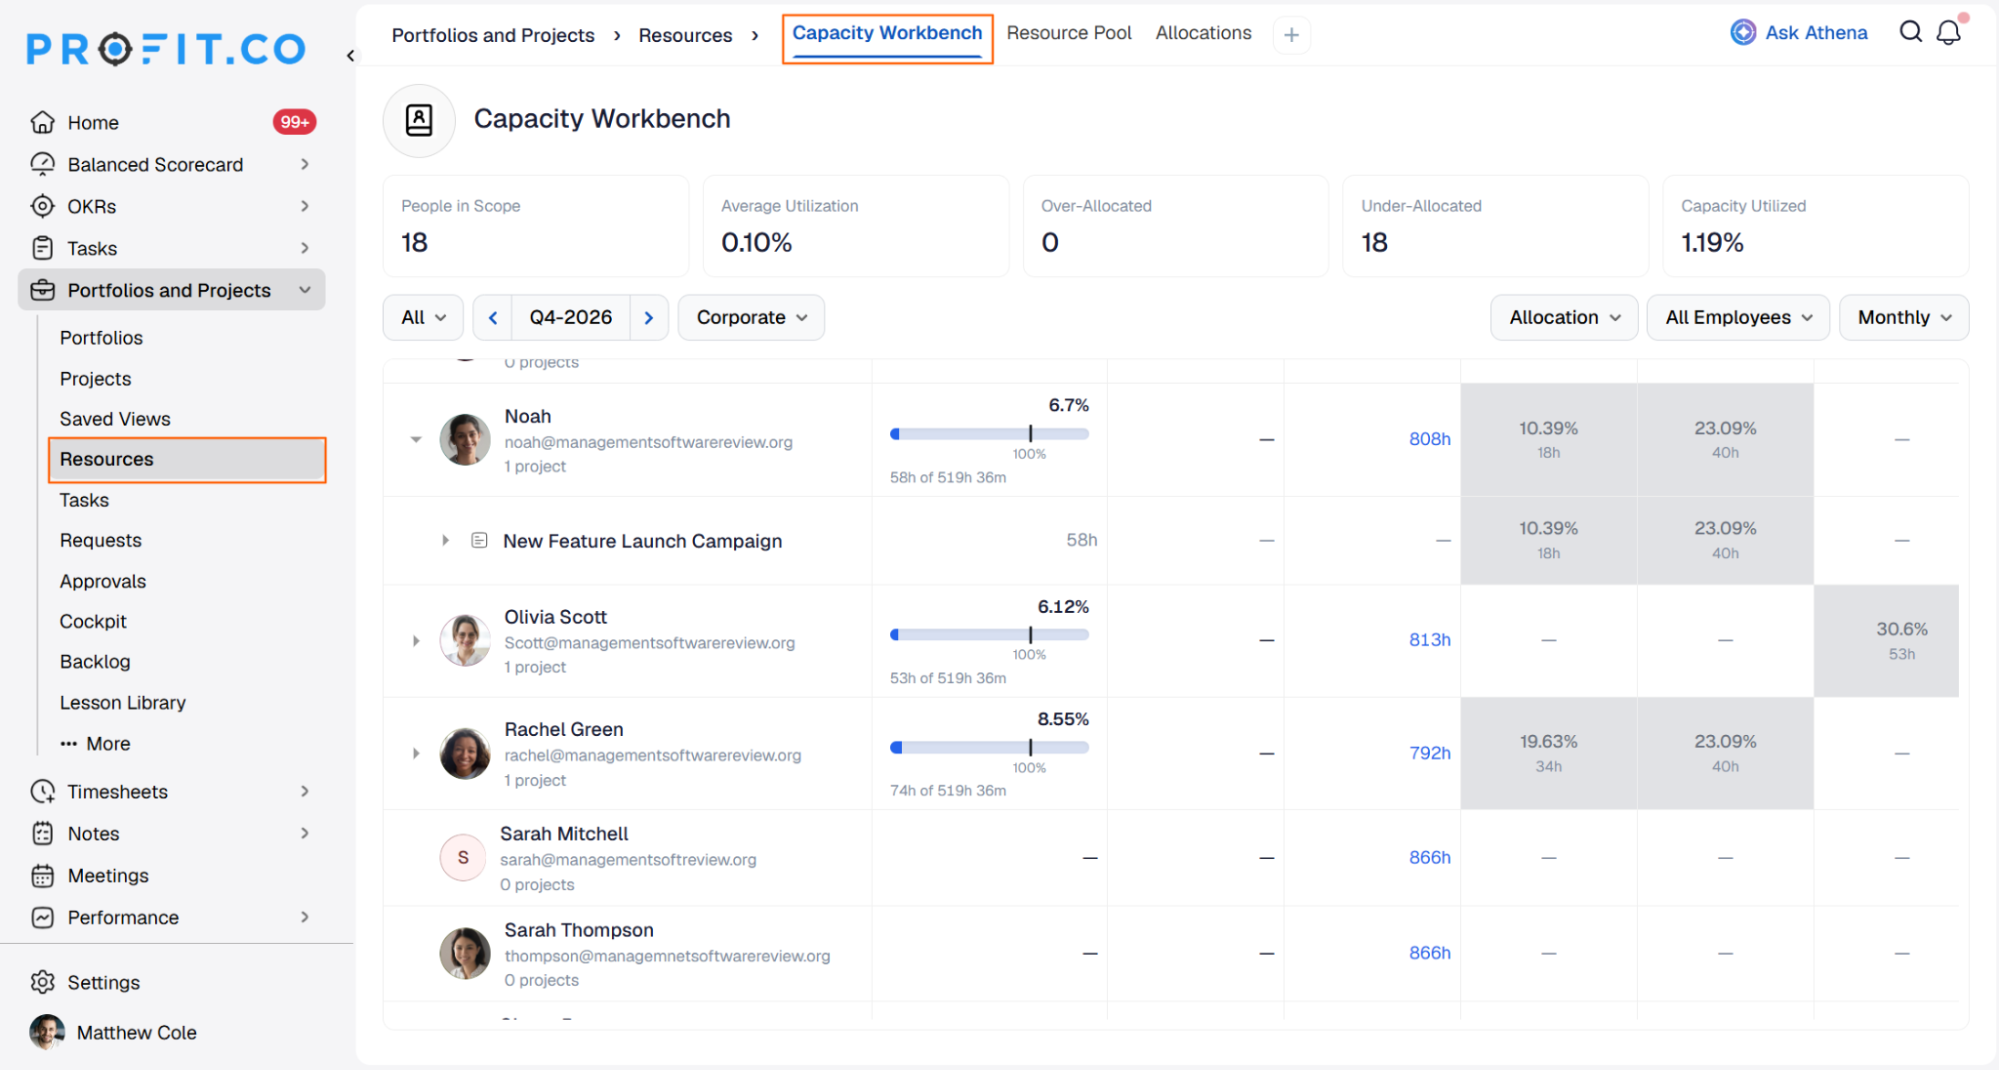This screenshot has width=1999, height=1070.
Task: Click Sarah Mitchell's 866h link
Action: coord(1429,857)
